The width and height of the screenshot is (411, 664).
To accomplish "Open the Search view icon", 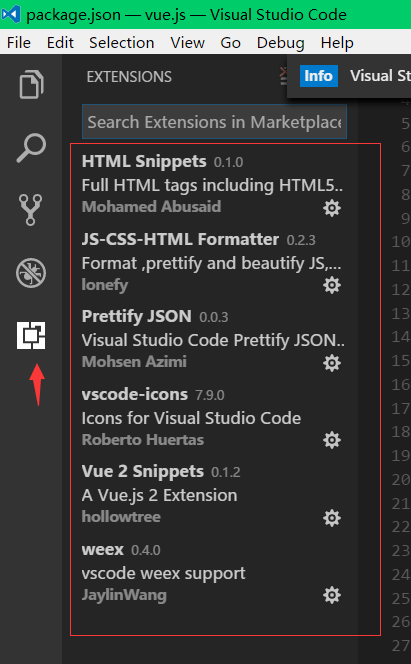I will [x=31, y=148].
